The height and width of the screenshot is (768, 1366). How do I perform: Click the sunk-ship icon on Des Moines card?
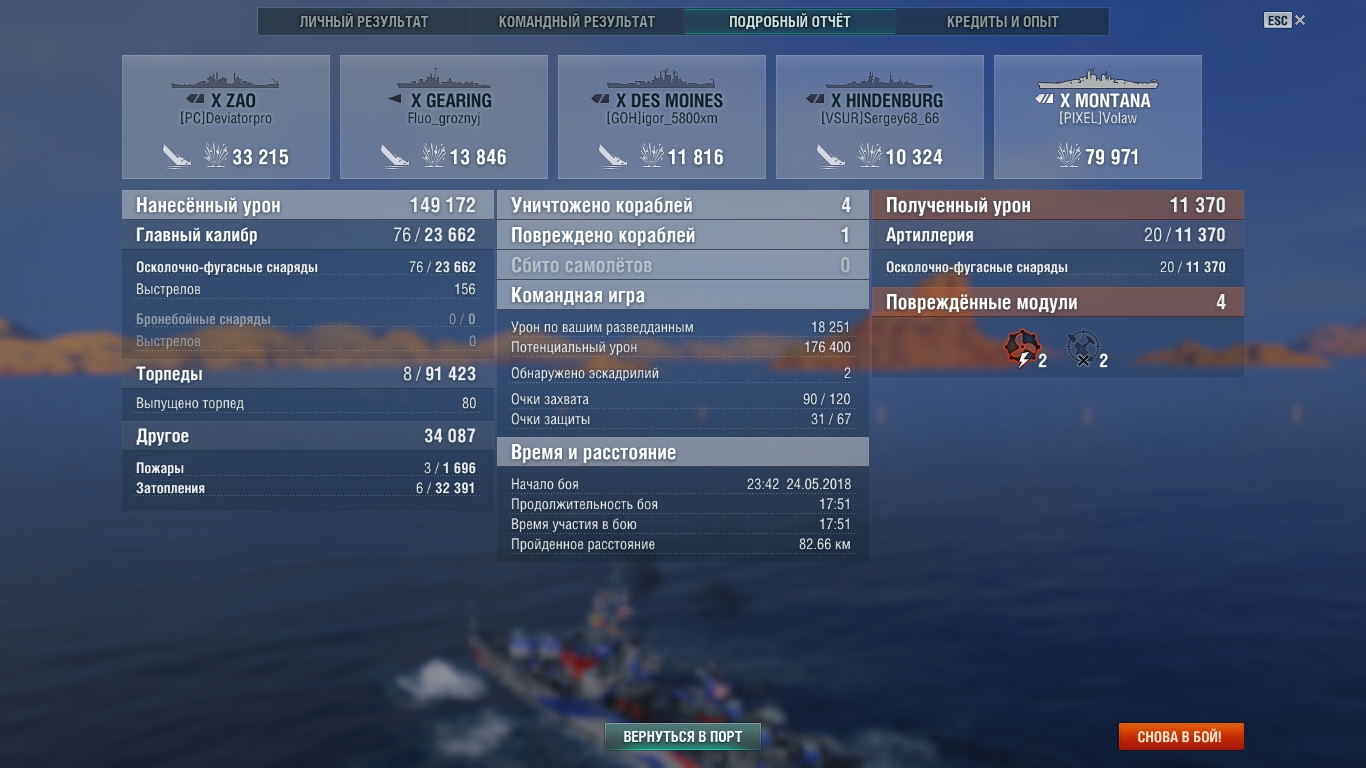[x=614, y=156]
